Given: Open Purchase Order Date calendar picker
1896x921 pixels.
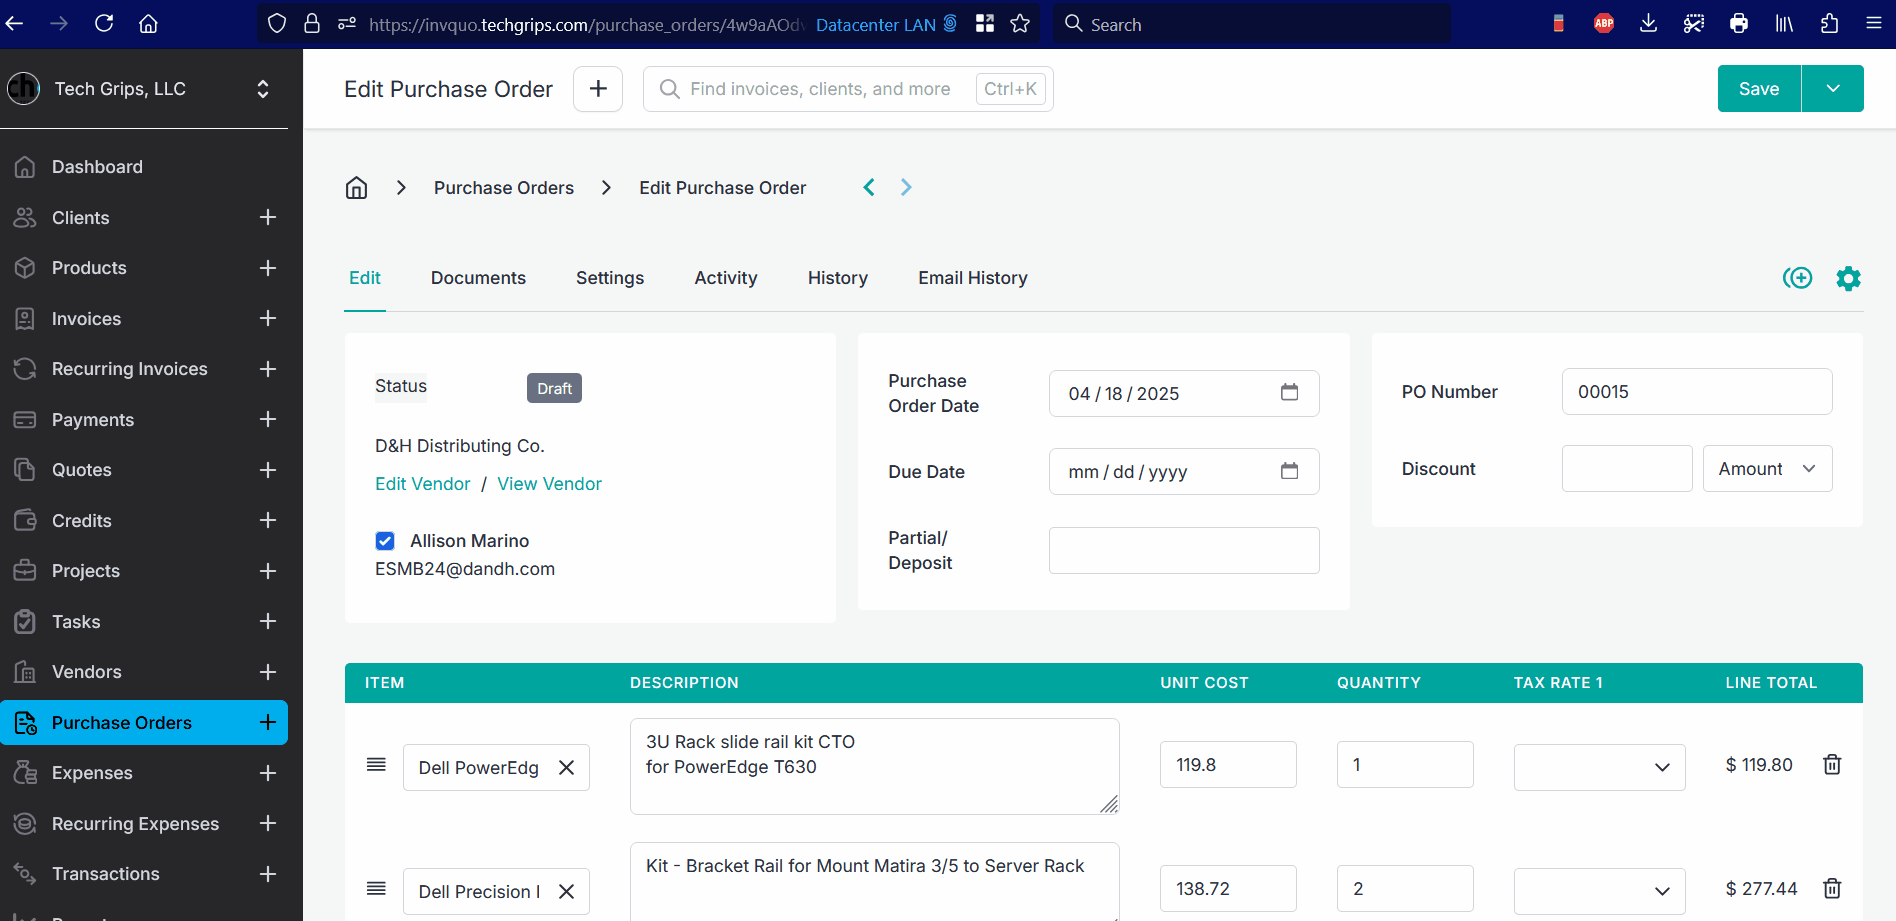Looking at the screenshot, I should [1290, 392].
